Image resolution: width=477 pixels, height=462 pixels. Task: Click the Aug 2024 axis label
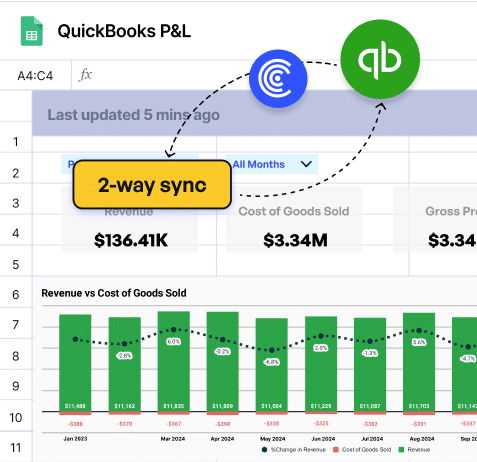tap(422, 439)
